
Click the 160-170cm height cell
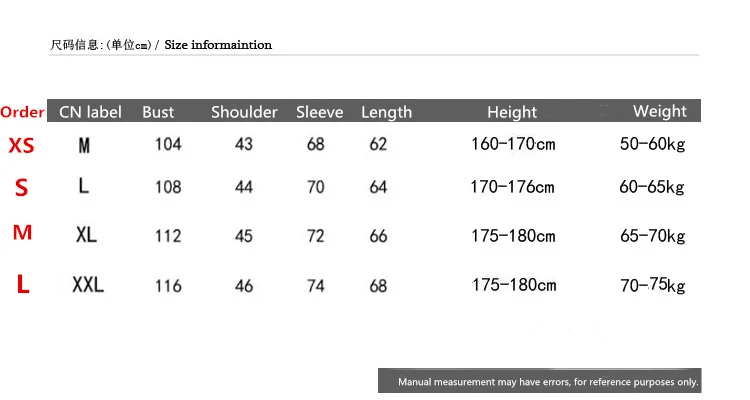(x=513, y=144)
